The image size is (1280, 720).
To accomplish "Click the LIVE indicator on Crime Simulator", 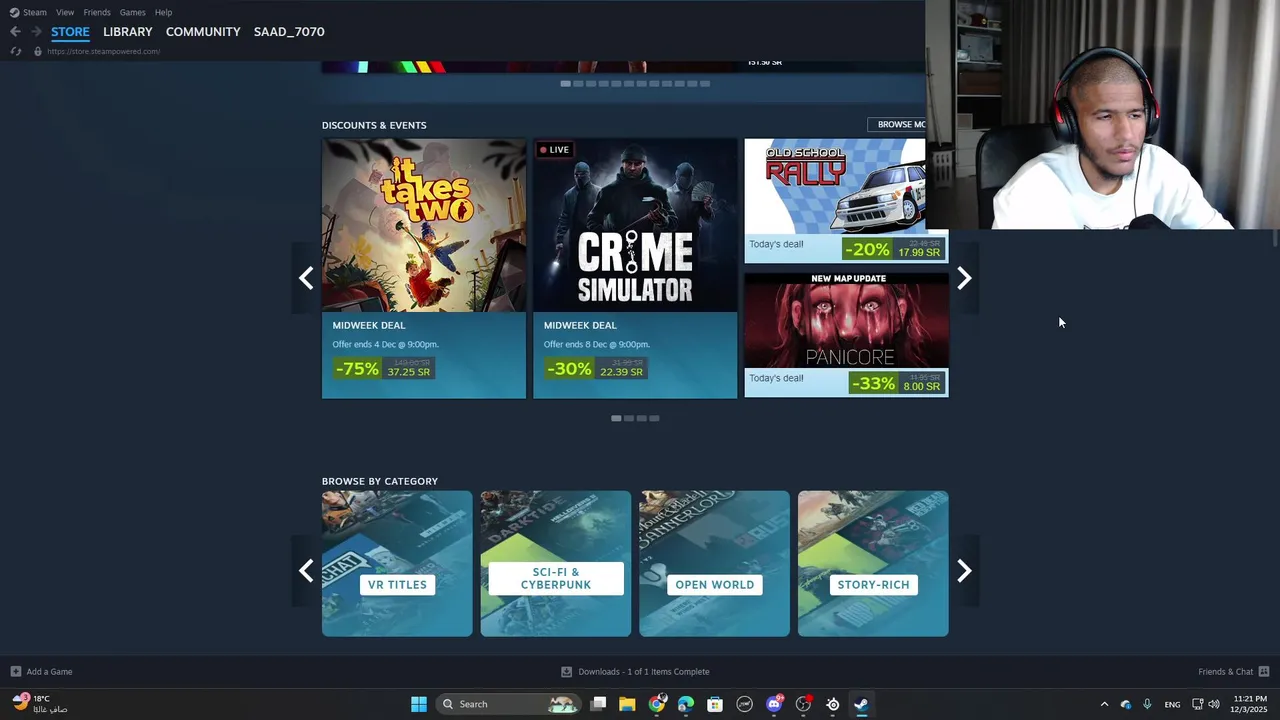I will 554,150.
